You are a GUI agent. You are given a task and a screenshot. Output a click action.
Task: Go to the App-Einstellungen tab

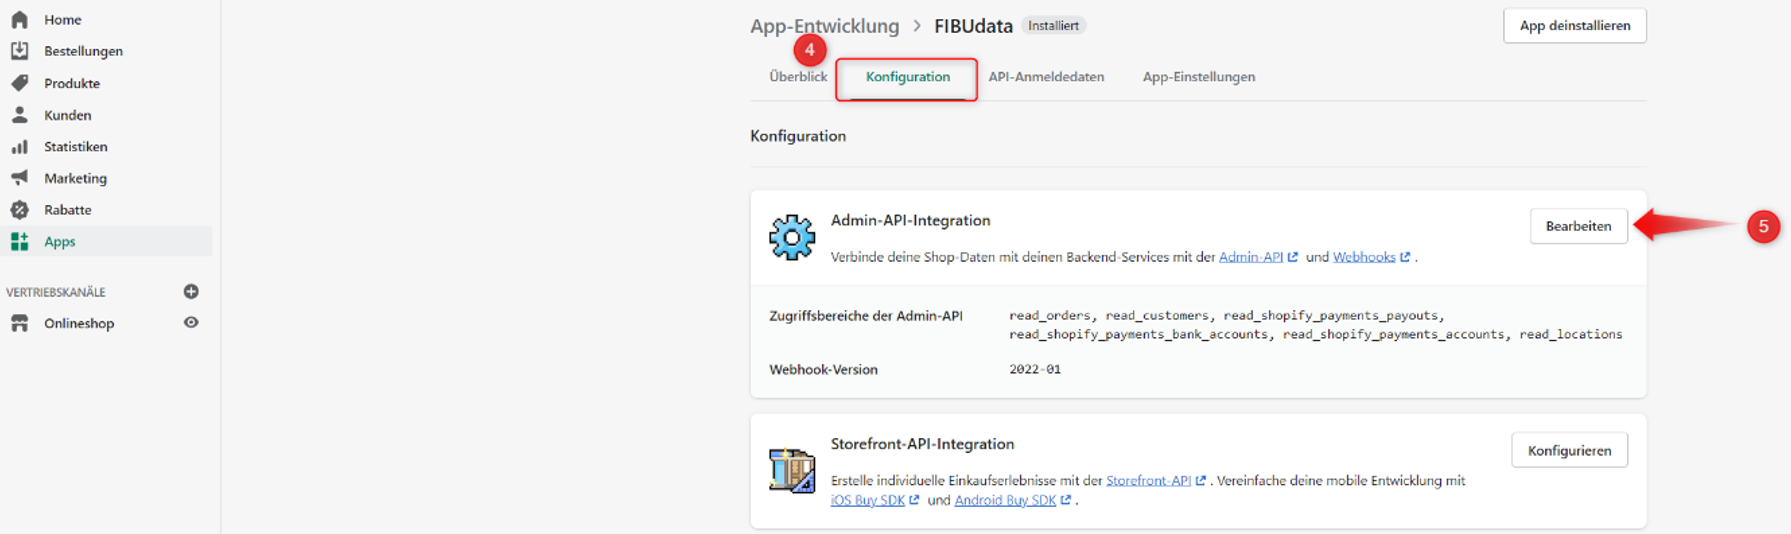(x=1198, y=77)
